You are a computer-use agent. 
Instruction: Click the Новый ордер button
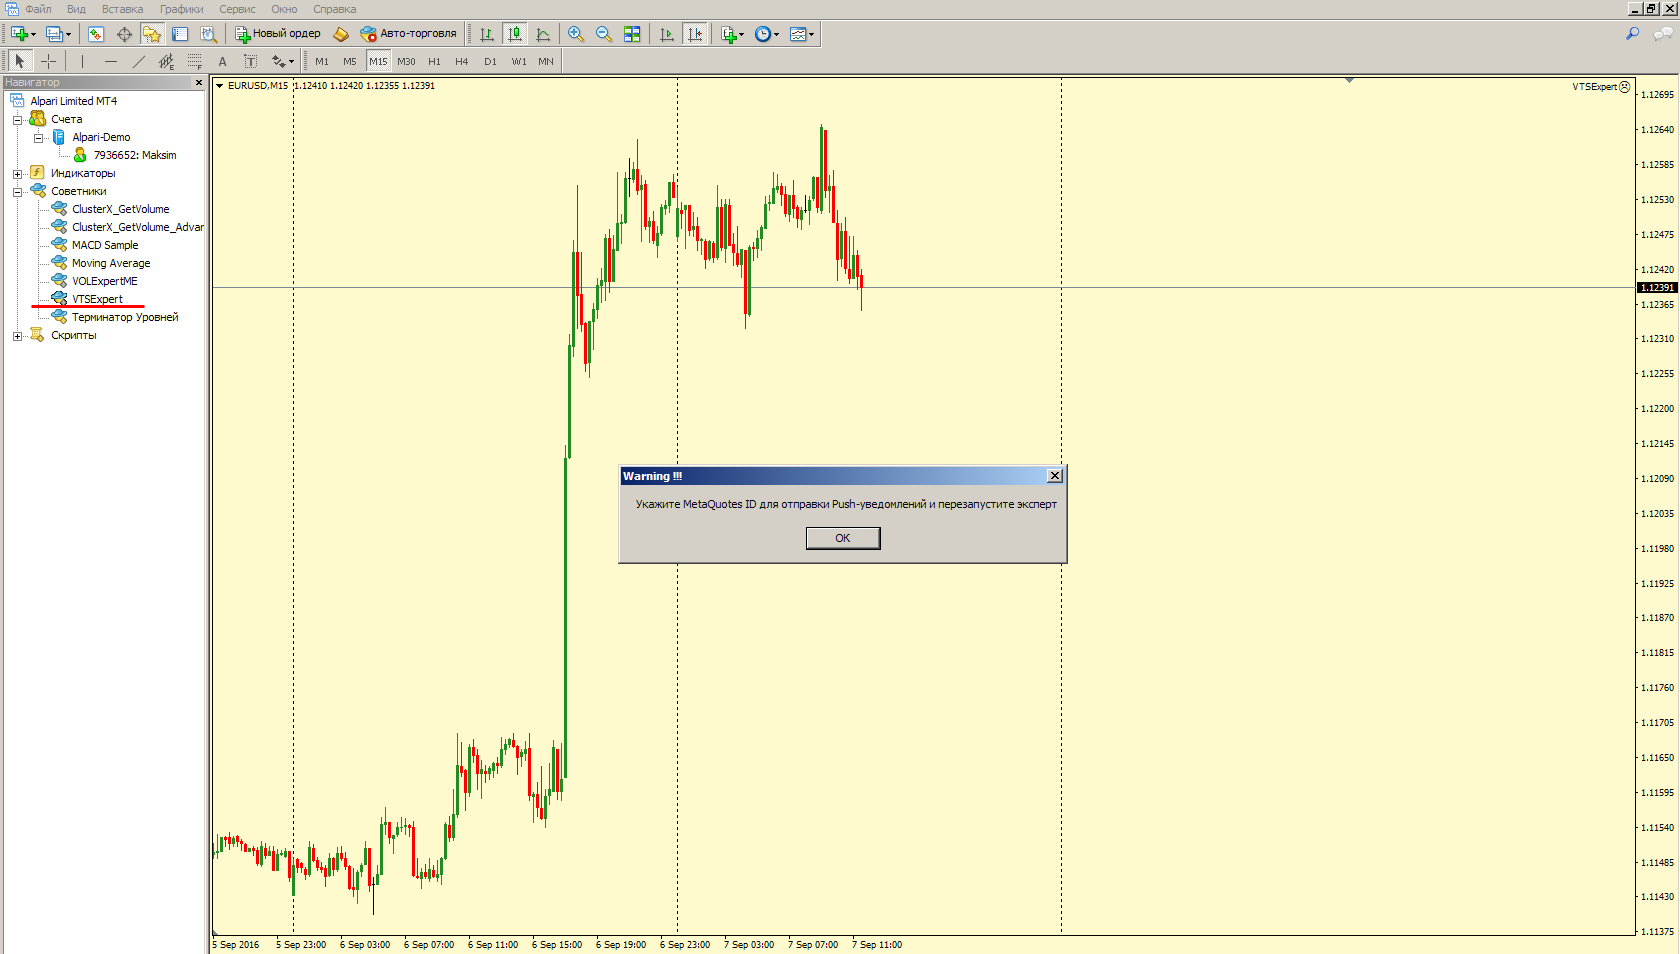[278, 34]
